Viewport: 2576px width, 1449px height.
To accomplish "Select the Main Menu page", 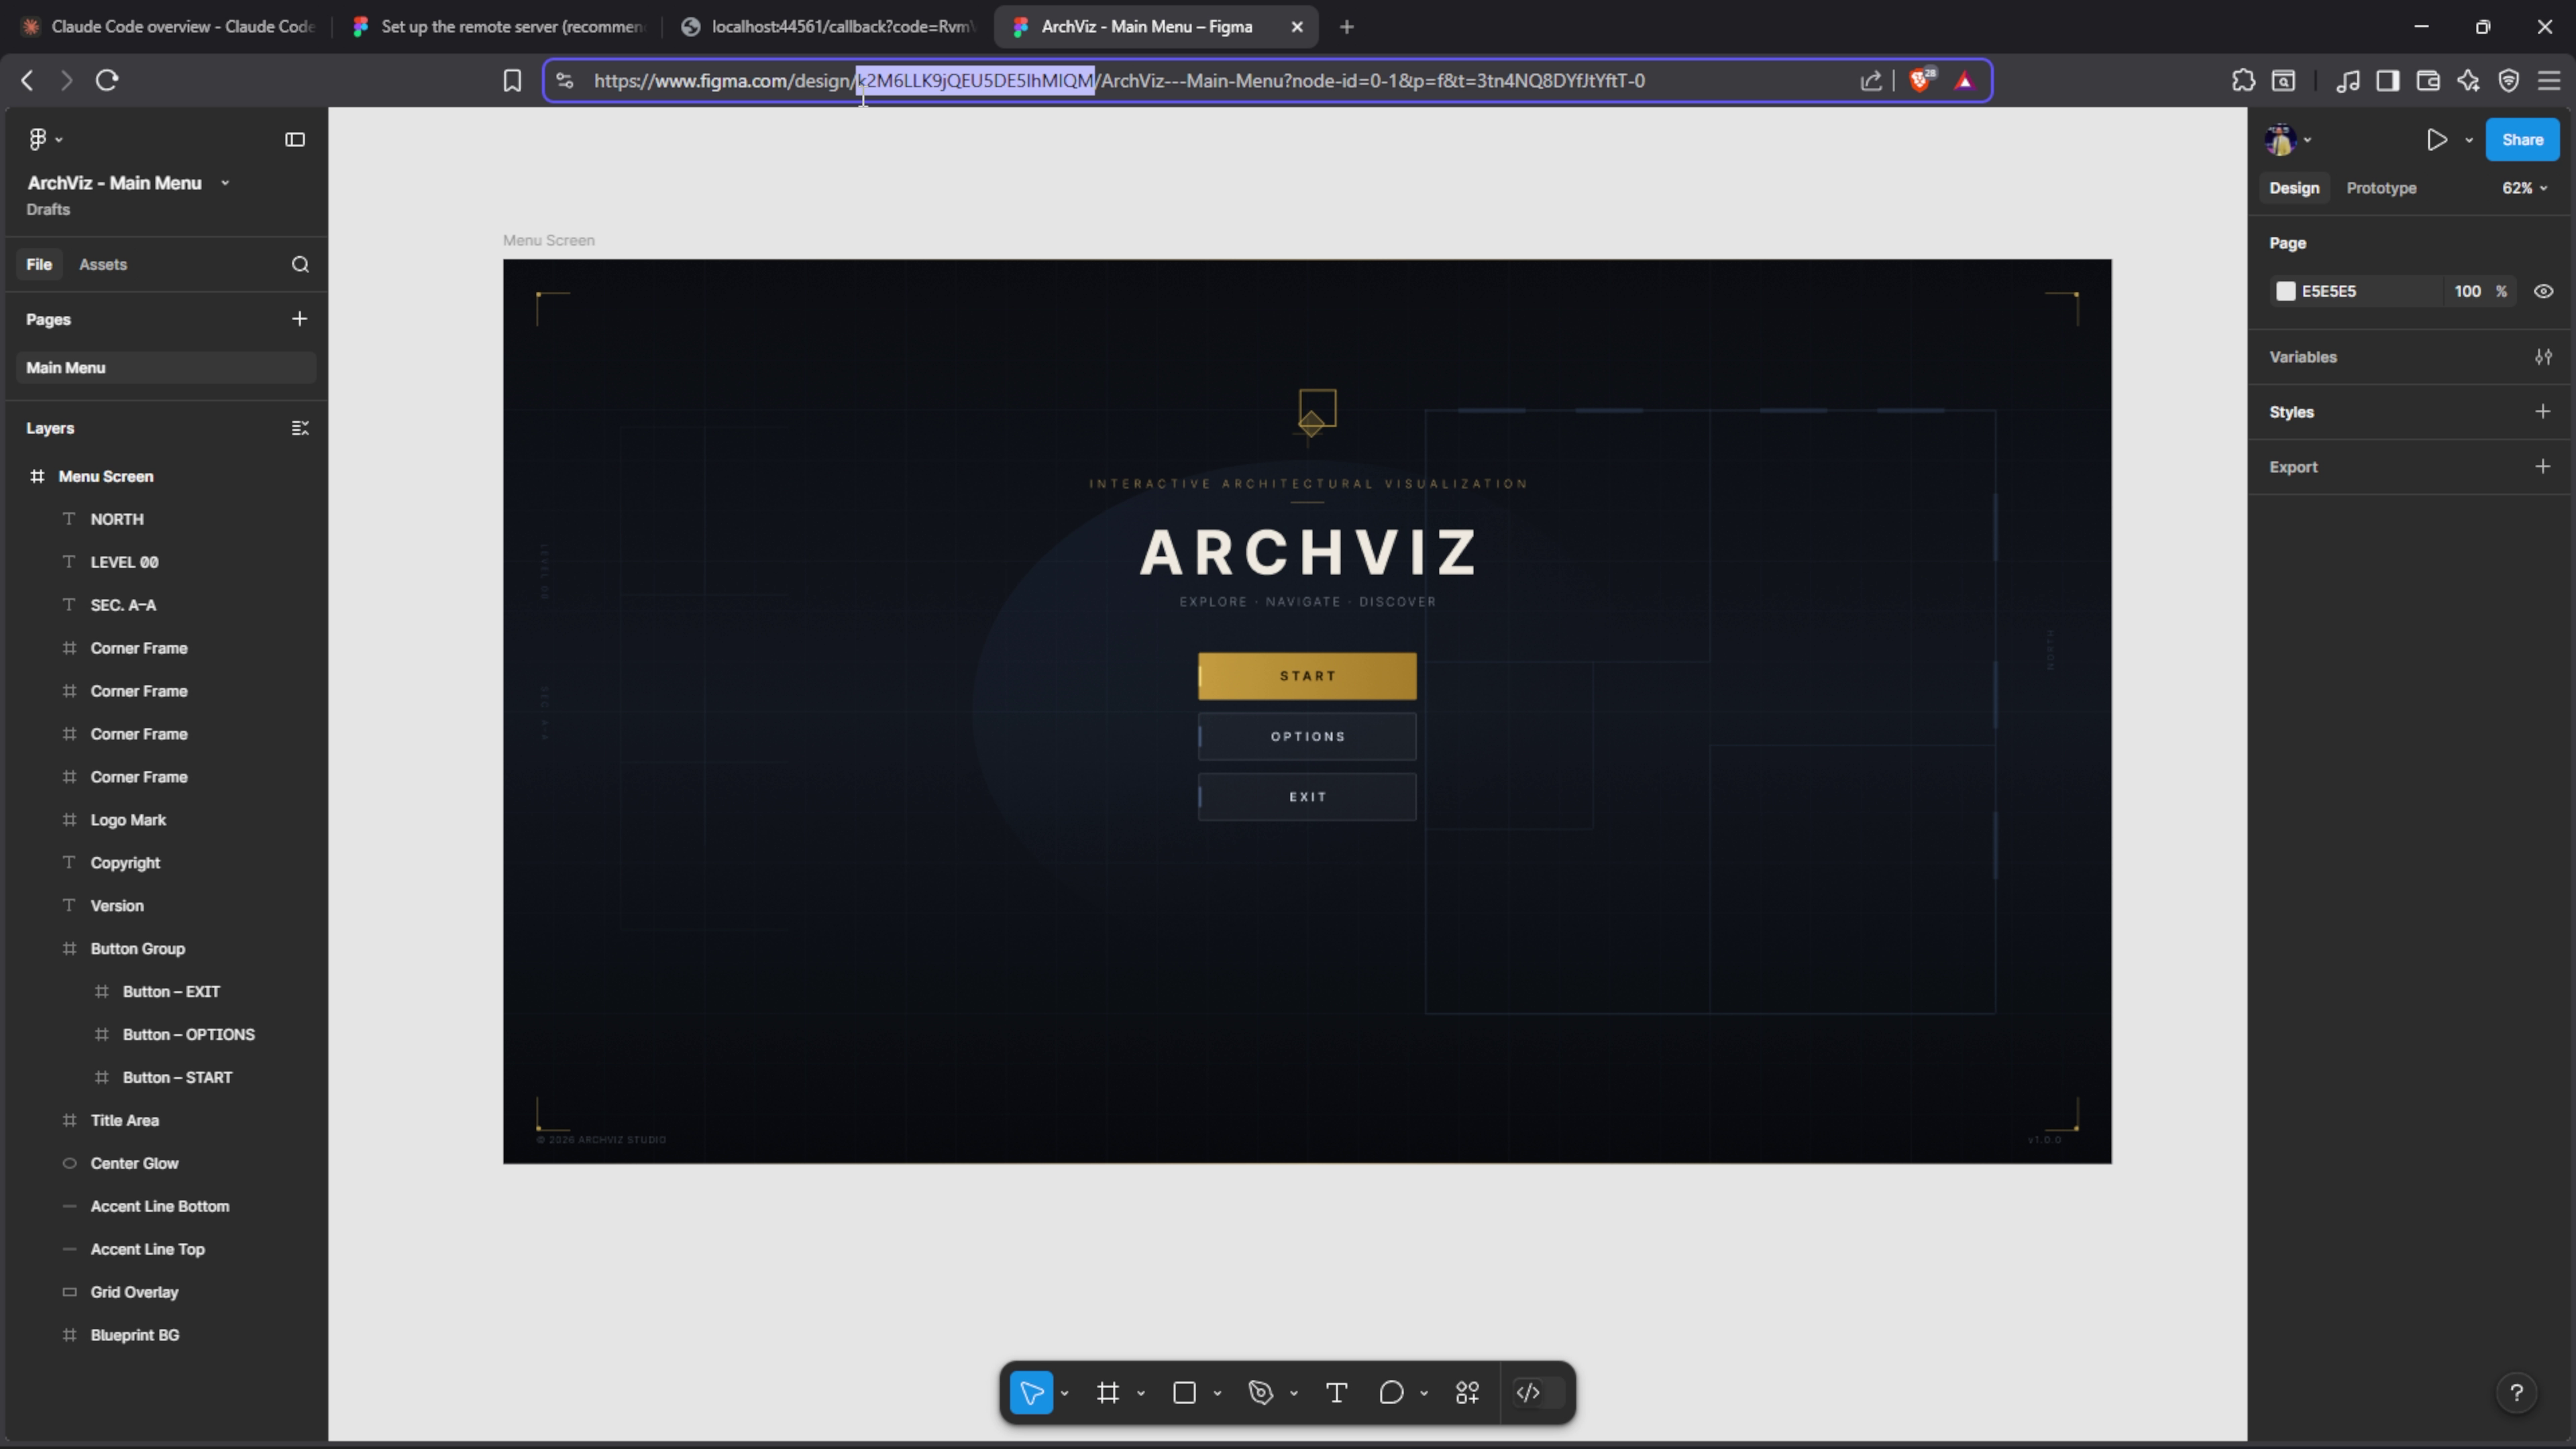I will [x=166, y=367].
